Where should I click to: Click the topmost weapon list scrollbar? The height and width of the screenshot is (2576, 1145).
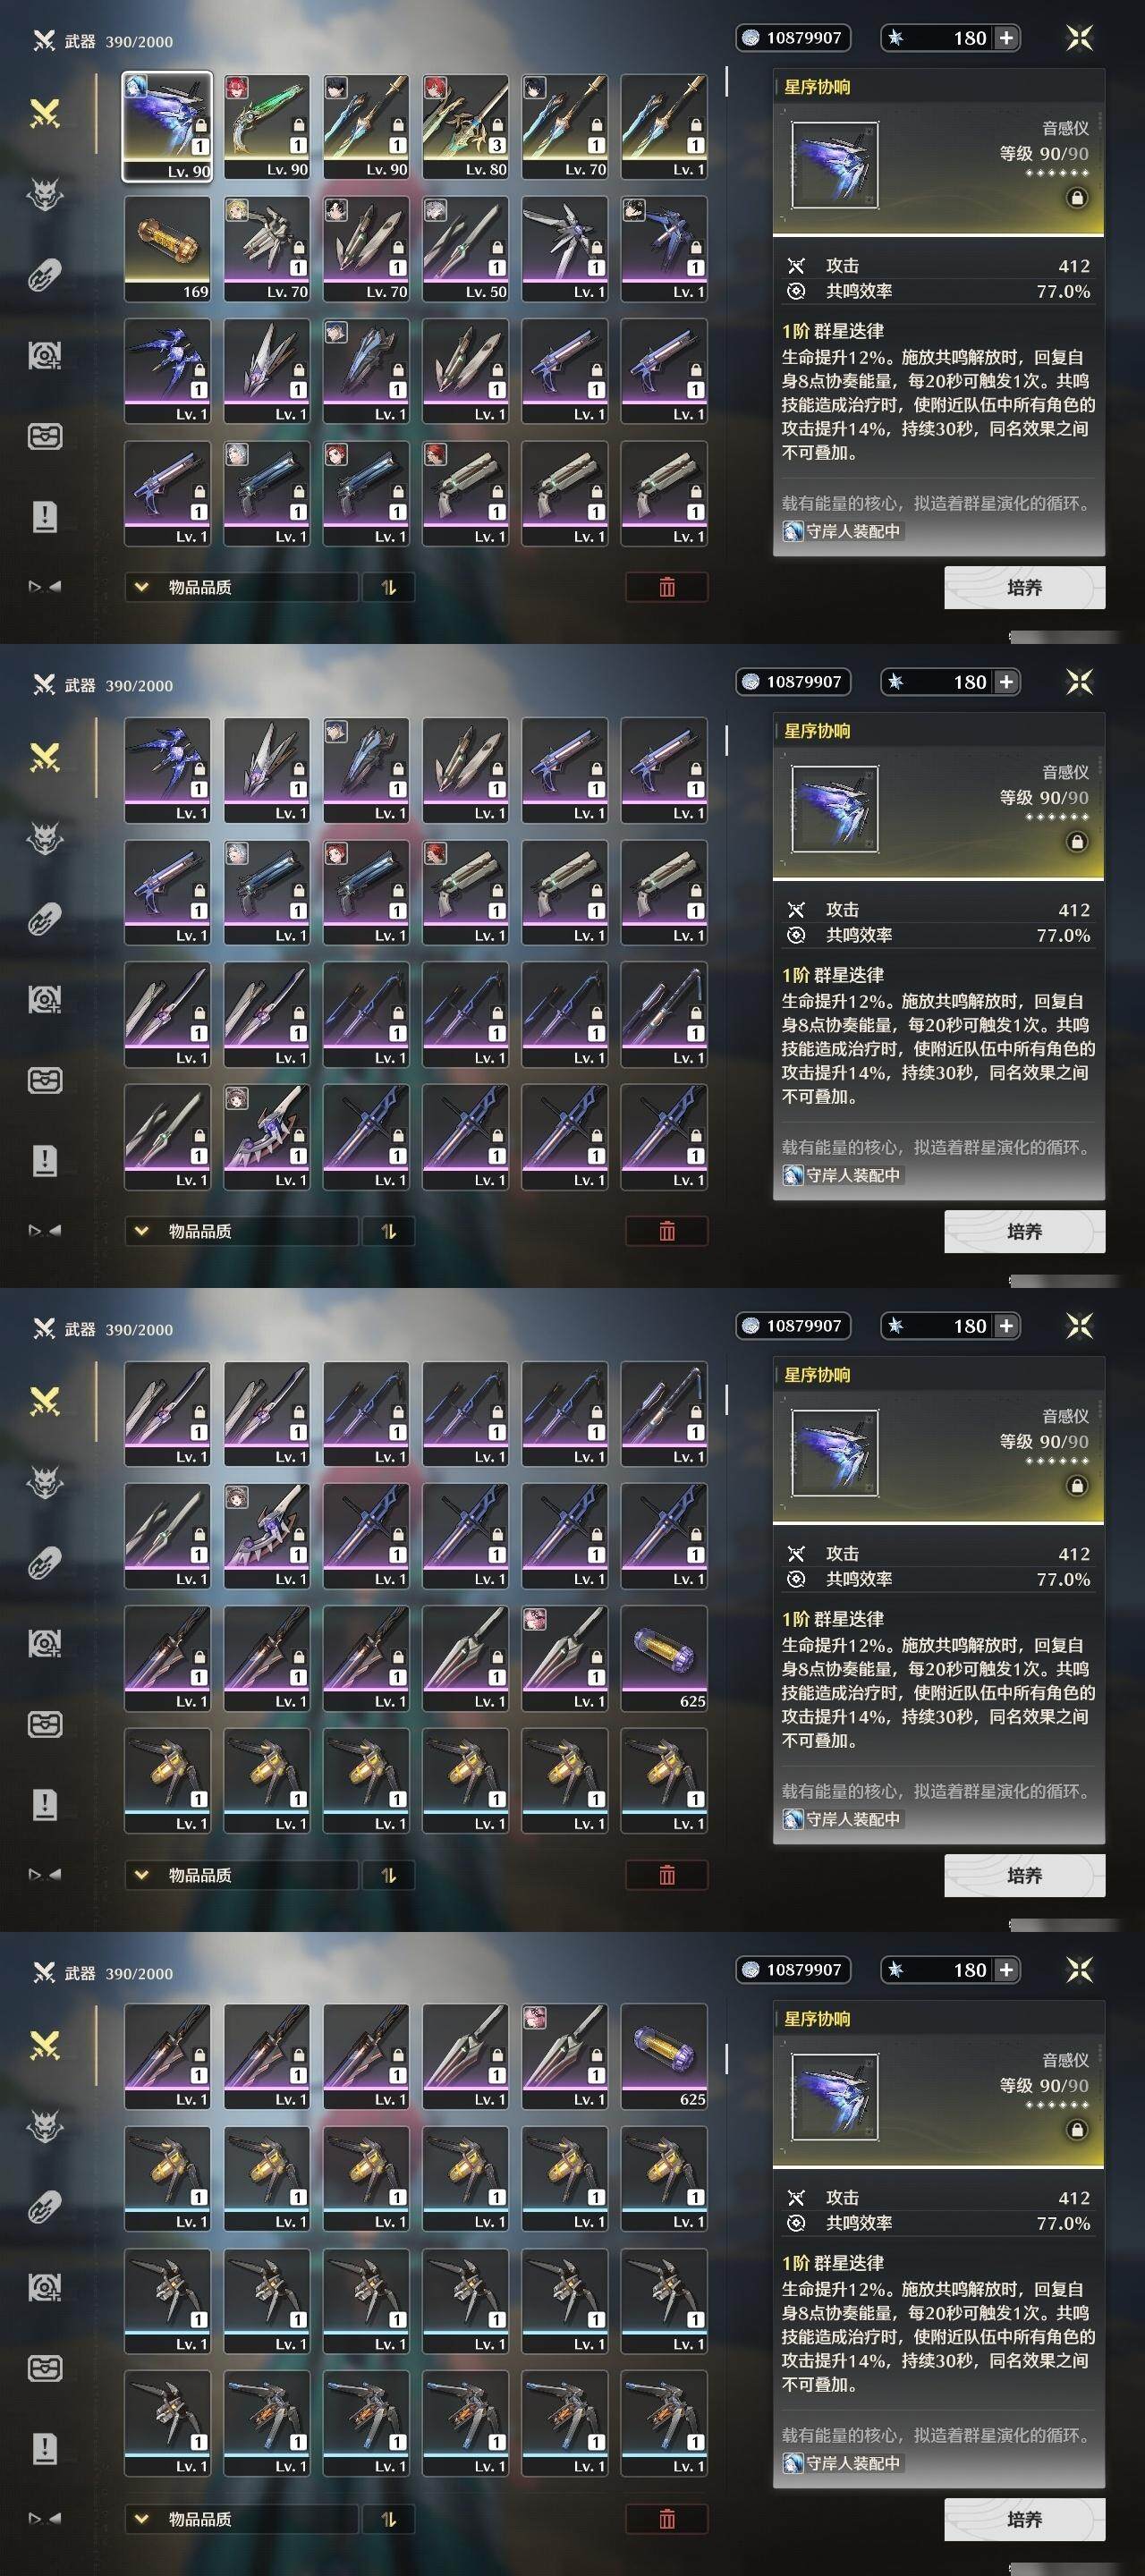point(727,83)
